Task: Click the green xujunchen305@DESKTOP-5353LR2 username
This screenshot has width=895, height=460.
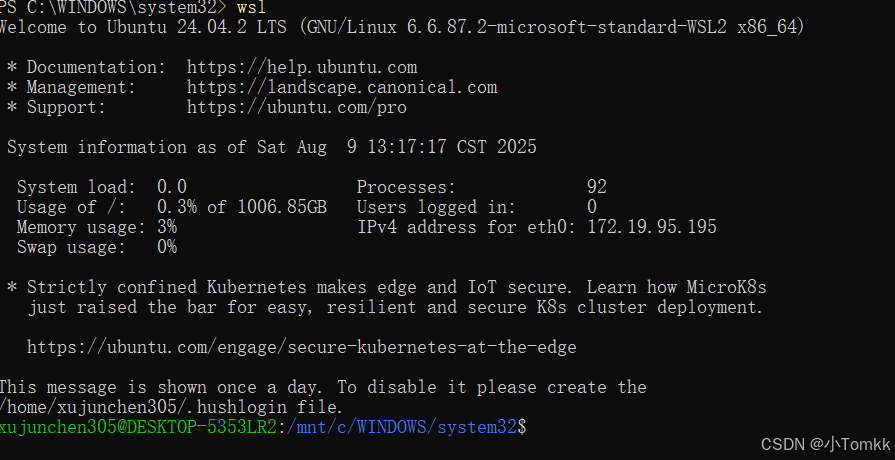Action: tap(143, 427)
